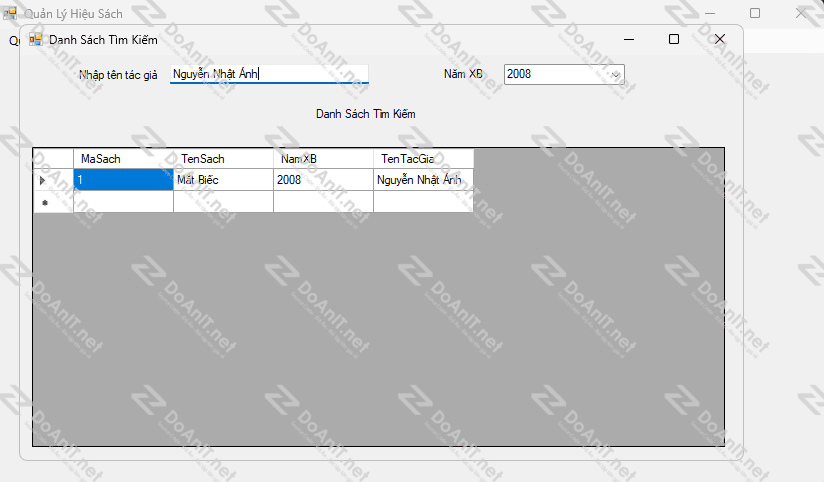Viewport: 824px width, 482px height.
Task: Open the Năm XB dropdown list
Action: tap(616, 74)
